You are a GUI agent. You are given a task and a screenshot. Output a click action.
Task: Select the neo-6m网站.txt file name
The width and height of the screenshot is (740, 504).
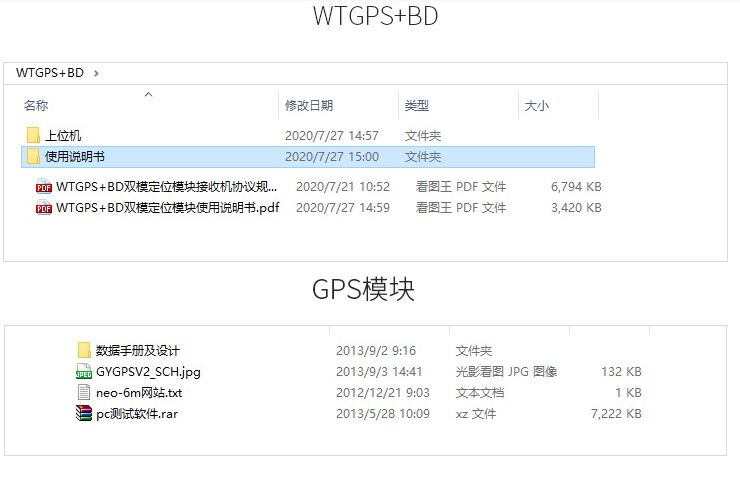coord(139,393)
